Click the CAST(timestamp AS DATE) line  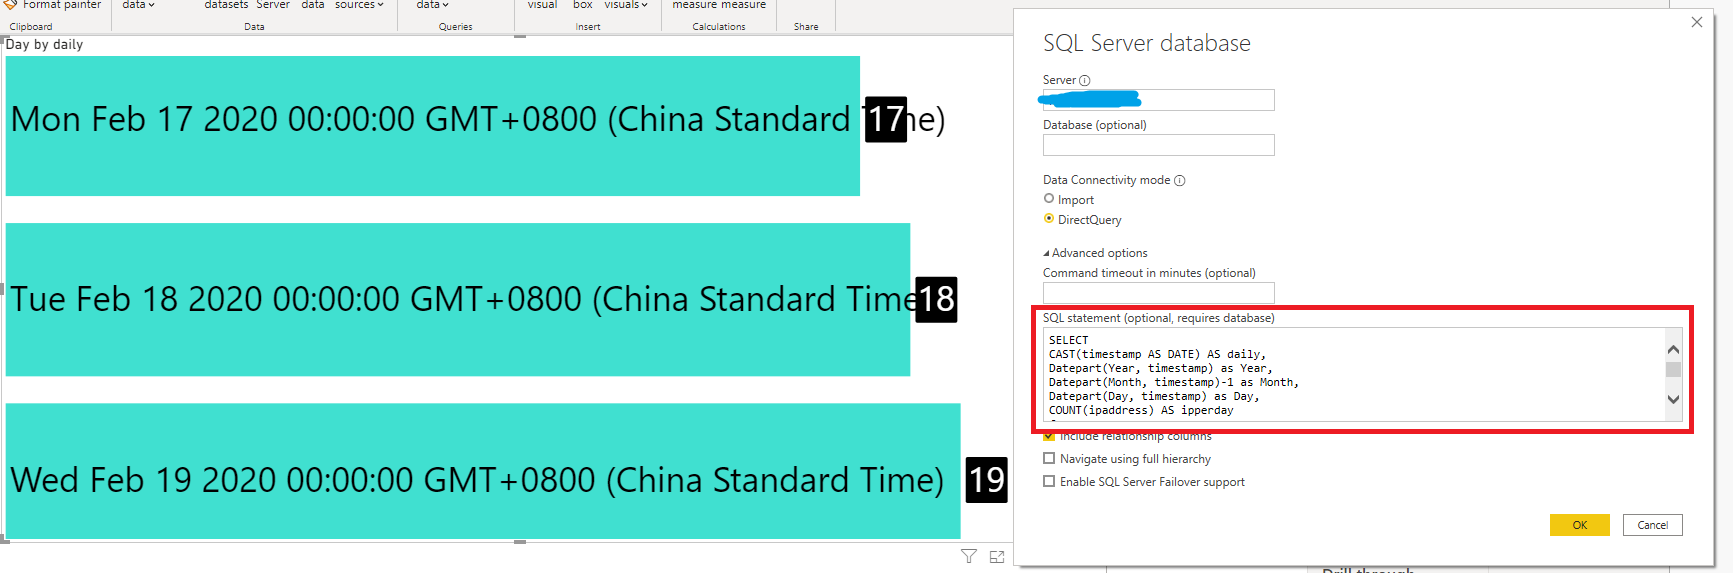(x=1157, y=354)
